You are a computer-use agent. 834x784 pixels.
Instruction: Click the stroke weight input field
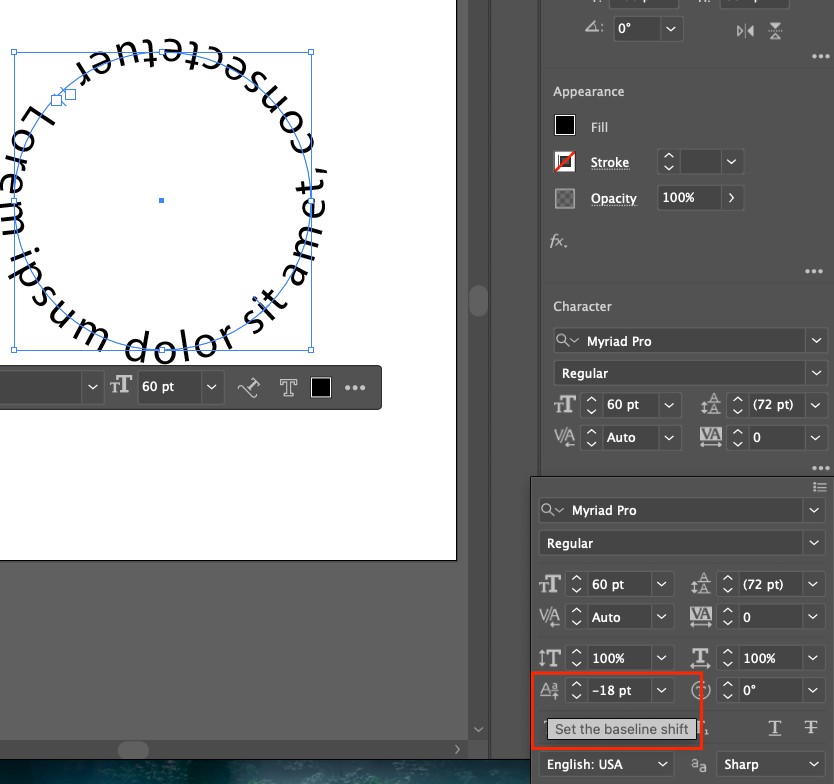(700, 162)
